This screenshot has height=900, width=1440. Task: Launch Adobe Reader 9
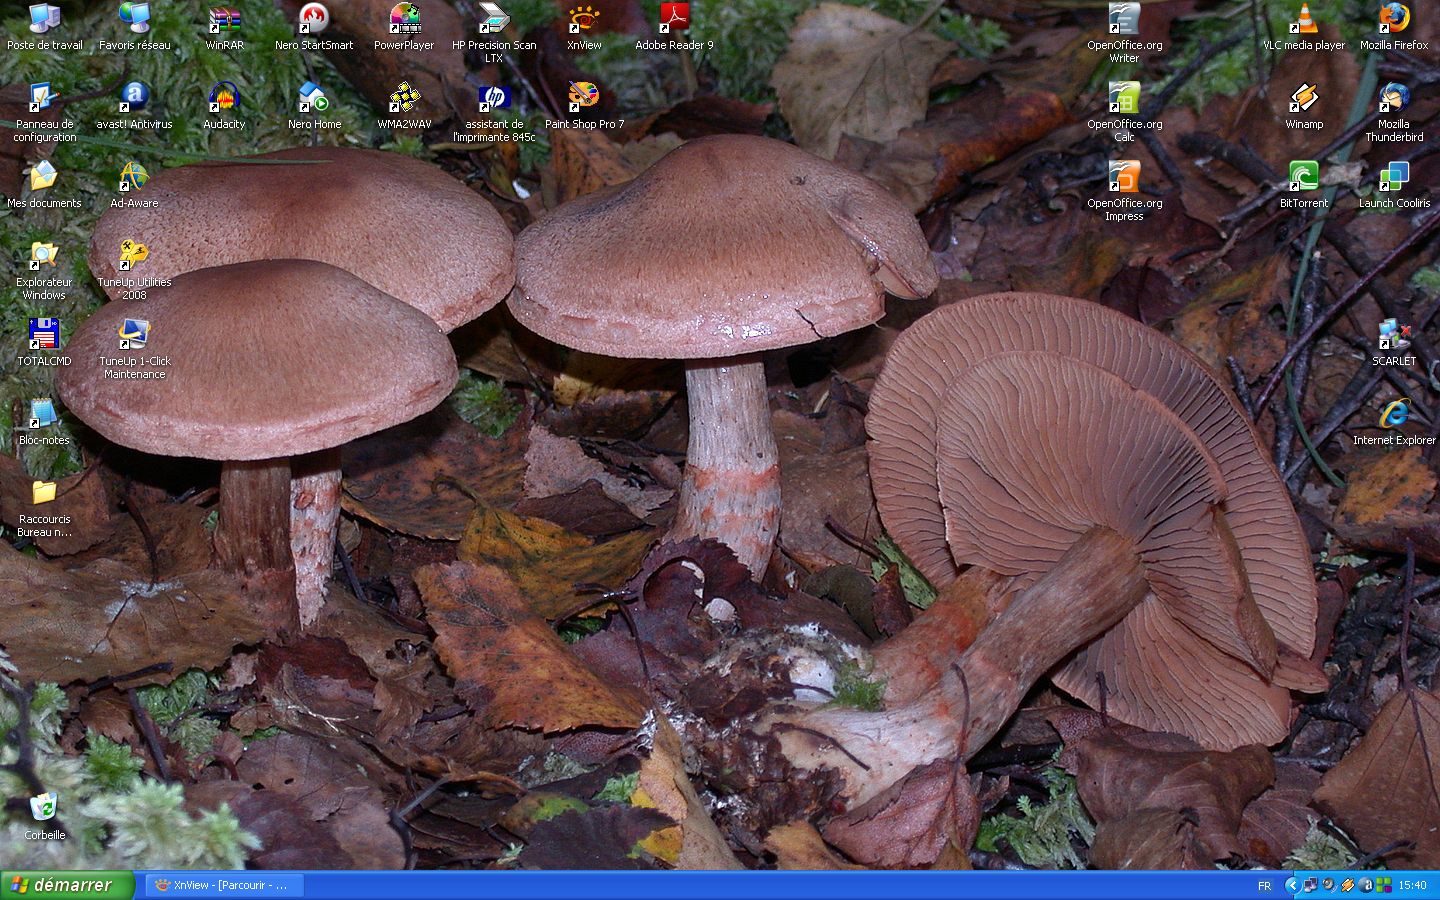[x=674, y=27]
